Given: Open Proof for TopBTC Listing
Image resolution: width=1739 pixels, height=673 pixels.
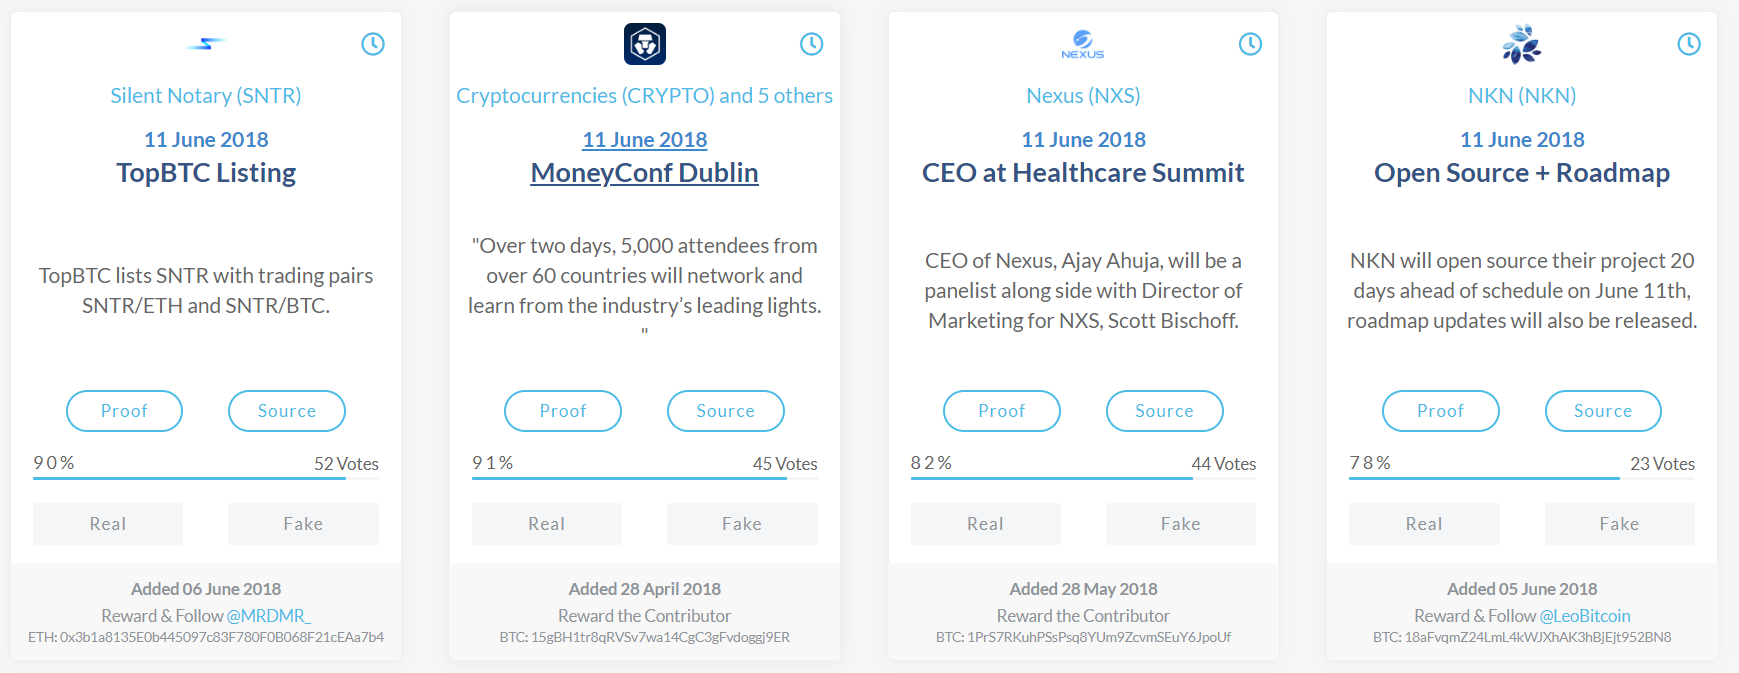Looking at the screenshot, I should tap(124, 411).
